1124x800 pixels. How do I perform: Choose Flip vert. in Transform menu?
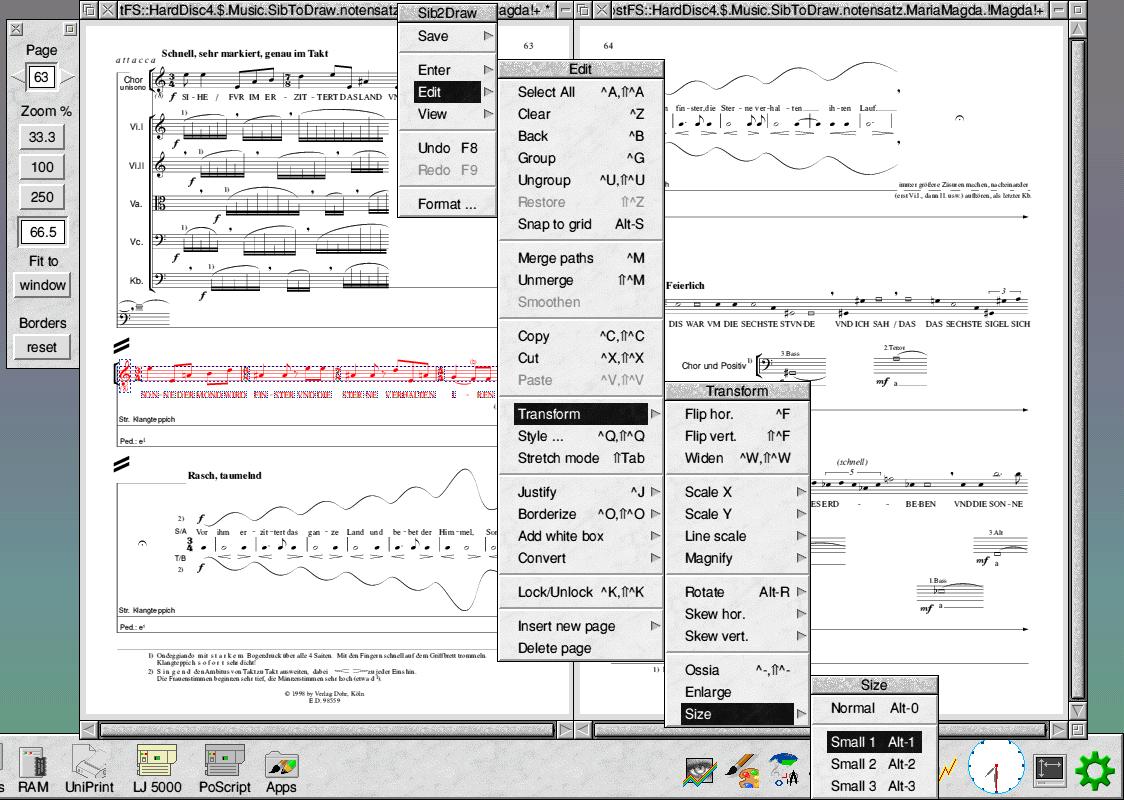[738, 436]
